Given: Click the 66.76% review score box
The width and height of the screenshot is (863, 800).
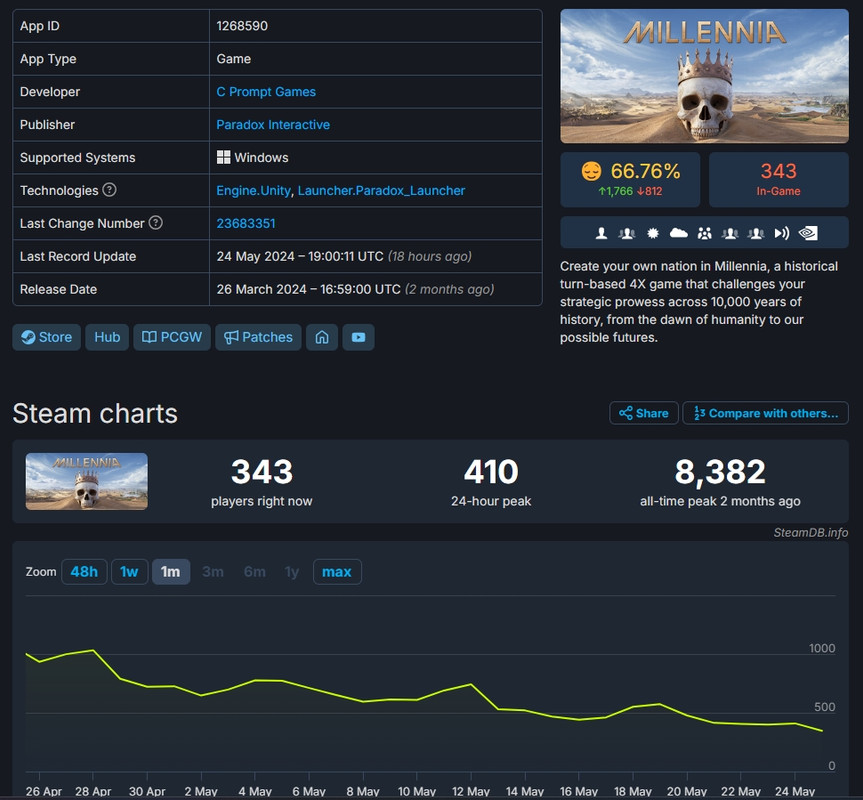Looking at the screenshot, I should pyautogui.click(x=630, y=179).
